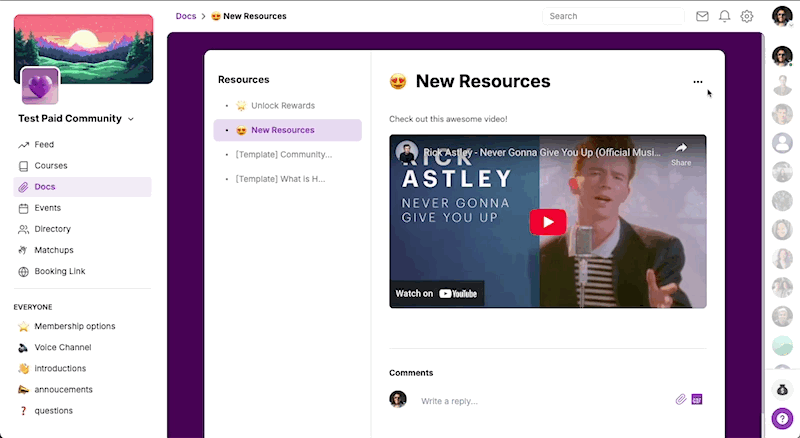Screen dimensions: 800x438
Task: Open the annoucements channel
Action: tap(82, 390)
